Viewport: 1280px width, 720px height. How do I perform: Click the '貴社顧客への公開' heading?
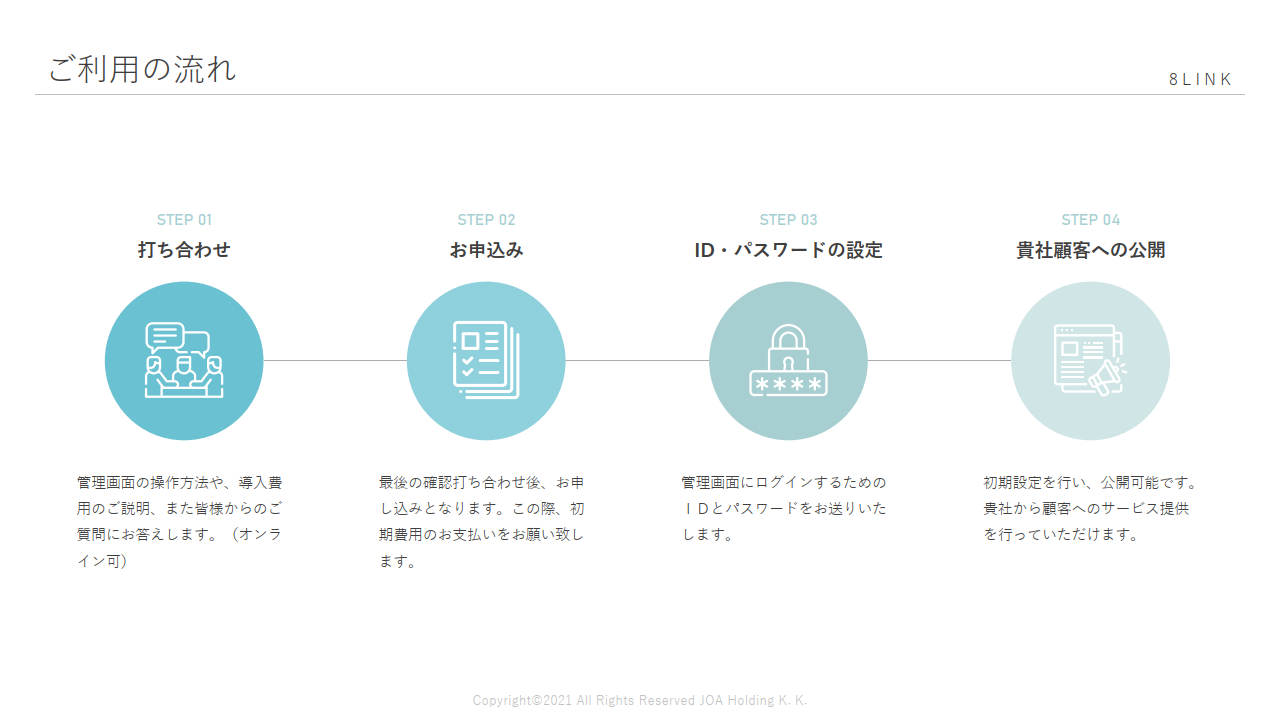[x=1090, y=250]
